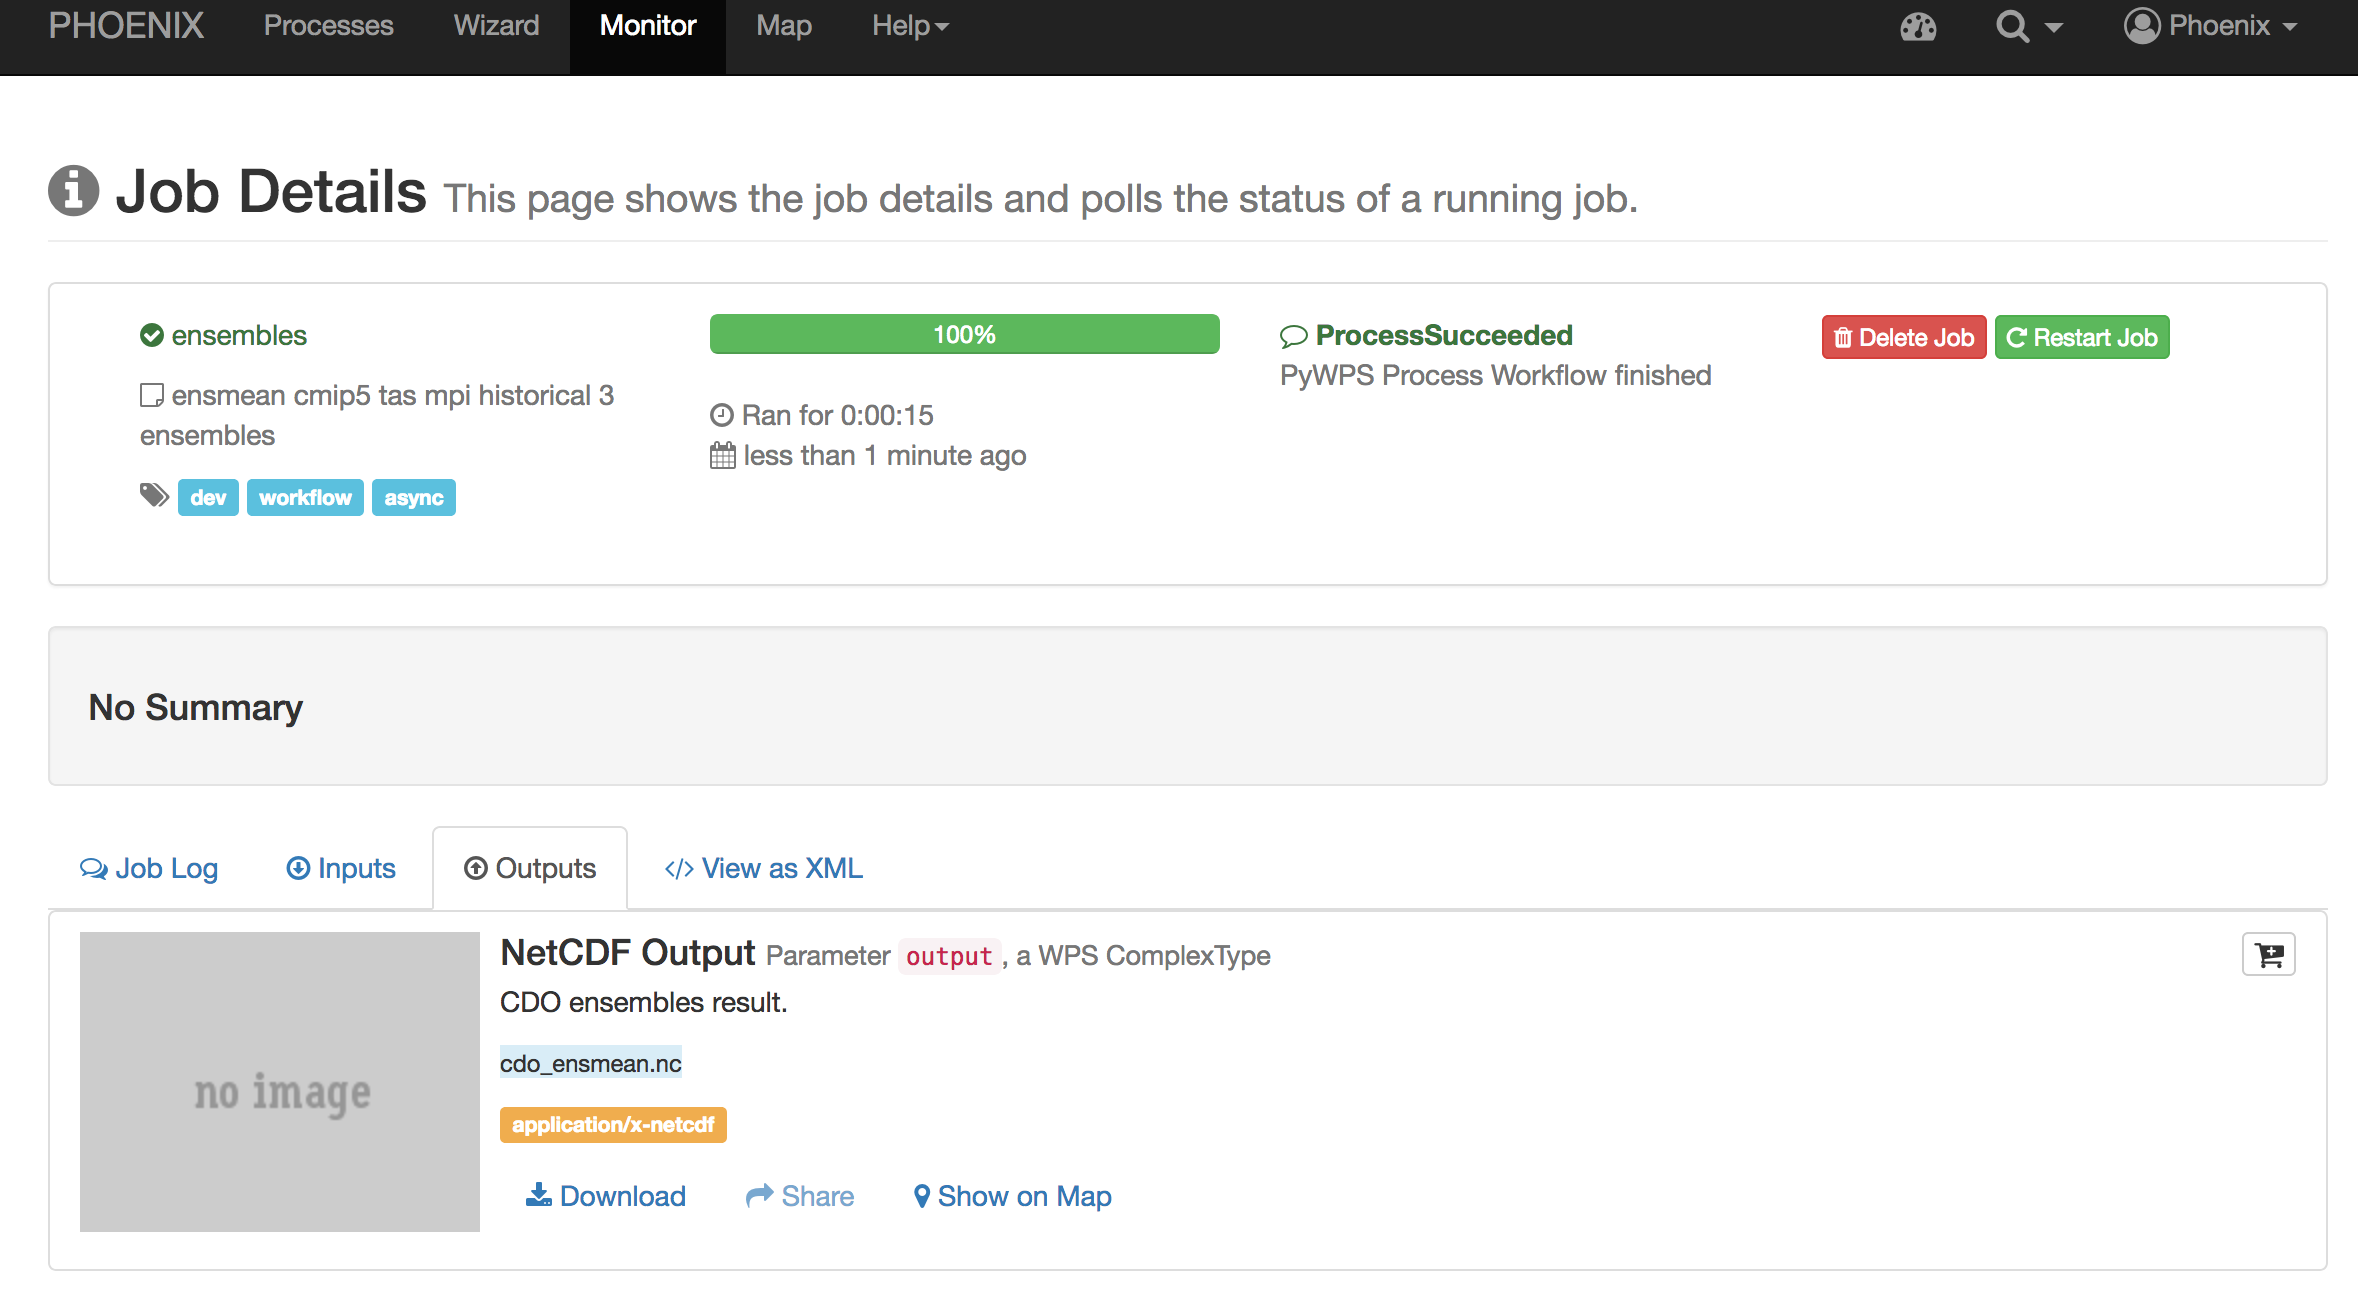Go to the Processes page
Screen dimensions: 2358x1296
(x=328, y=26)
